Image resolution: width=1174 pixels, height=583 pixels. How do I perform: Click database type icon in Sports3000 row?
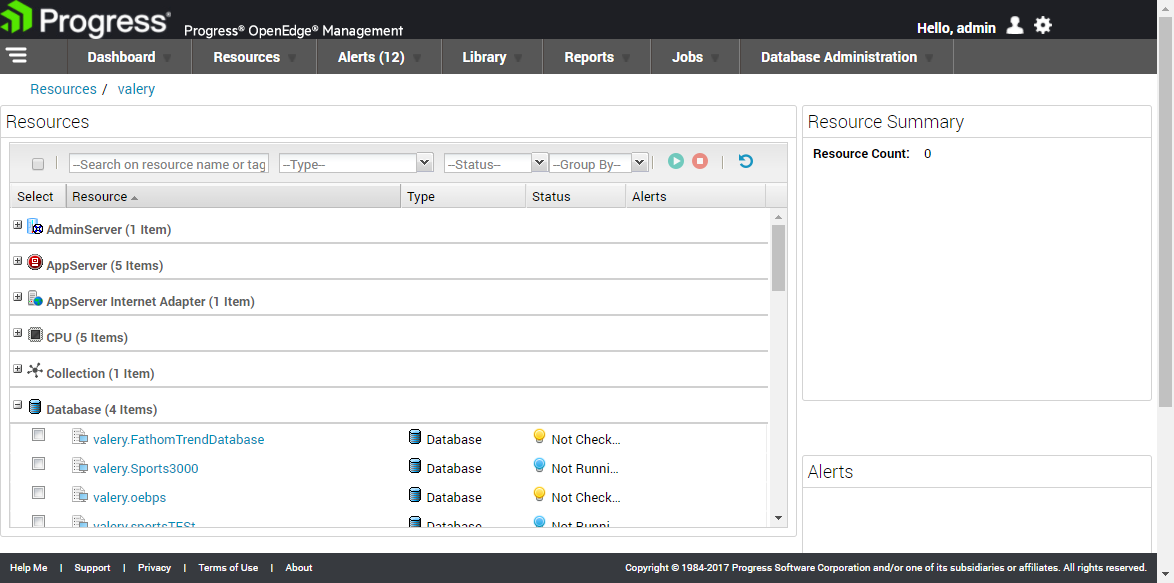(x=415, y=466)
